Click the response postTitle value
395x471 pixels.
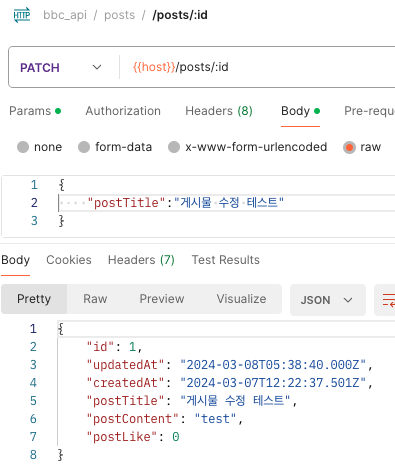pos(235,401)
